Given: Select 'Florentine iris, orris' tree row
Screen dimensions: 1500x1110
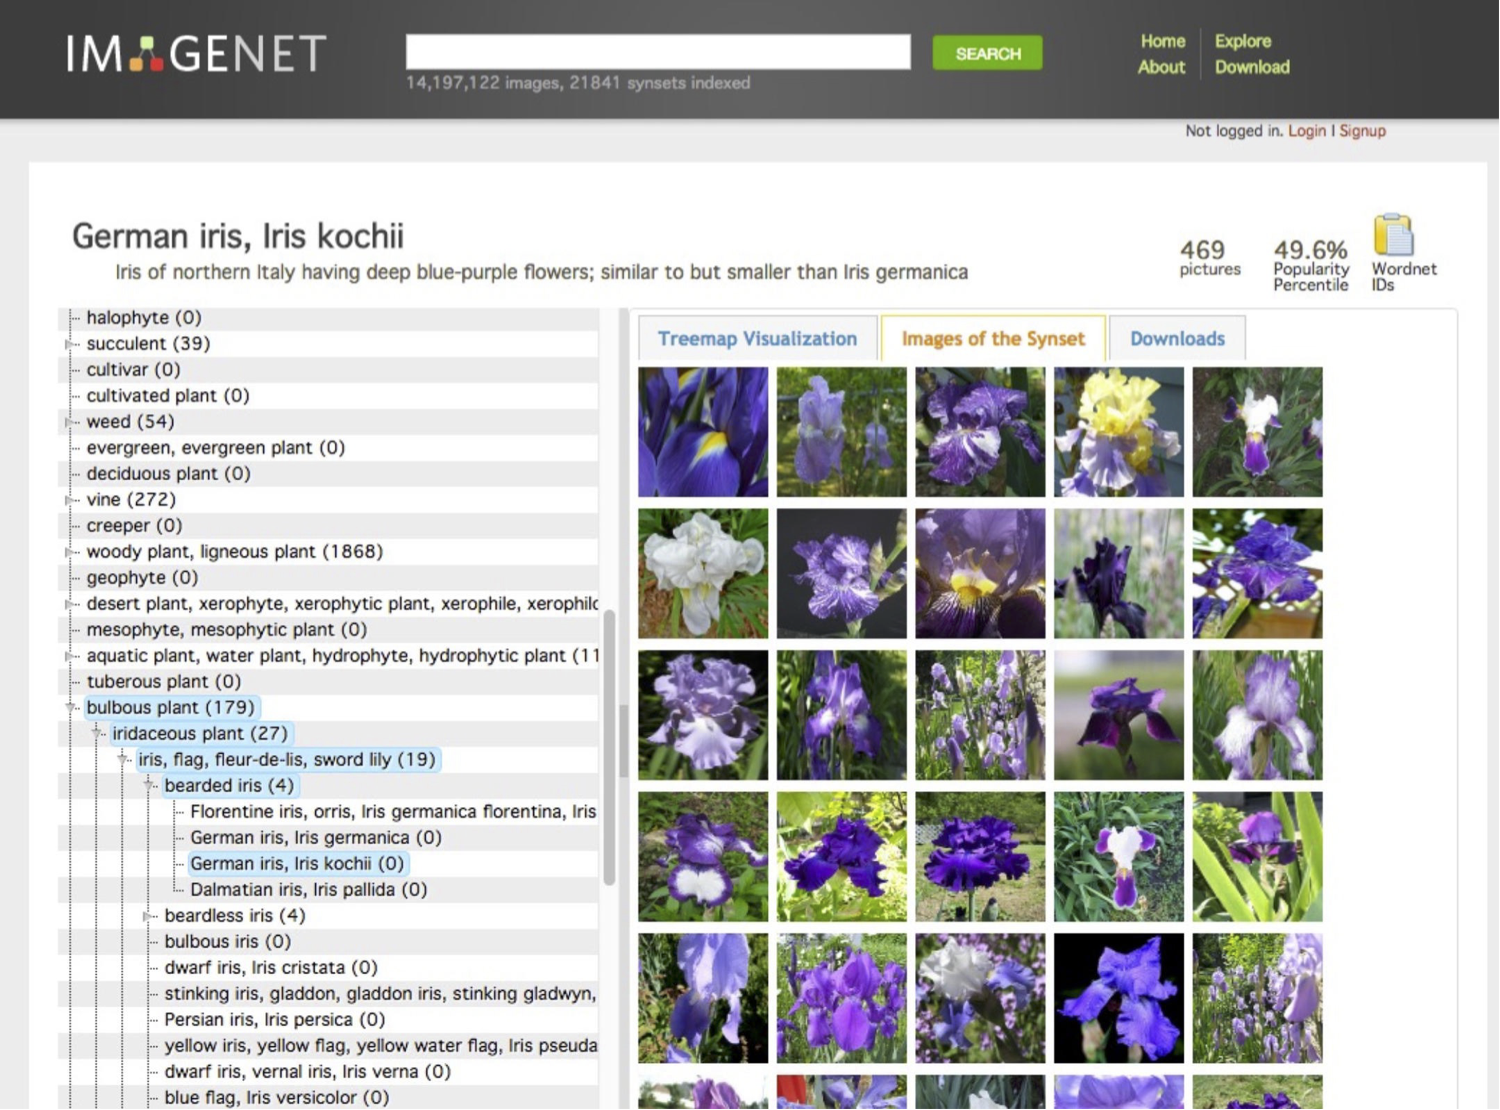Looking at the screenshot, I should 392,812.
